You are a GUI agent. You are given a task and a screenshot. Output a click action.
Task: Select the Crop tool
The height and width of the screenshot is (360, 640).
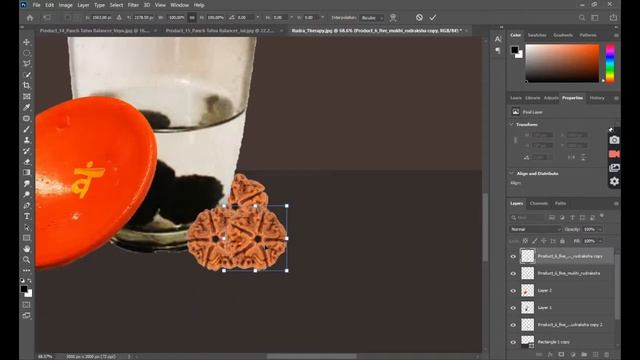click(27, 85)
